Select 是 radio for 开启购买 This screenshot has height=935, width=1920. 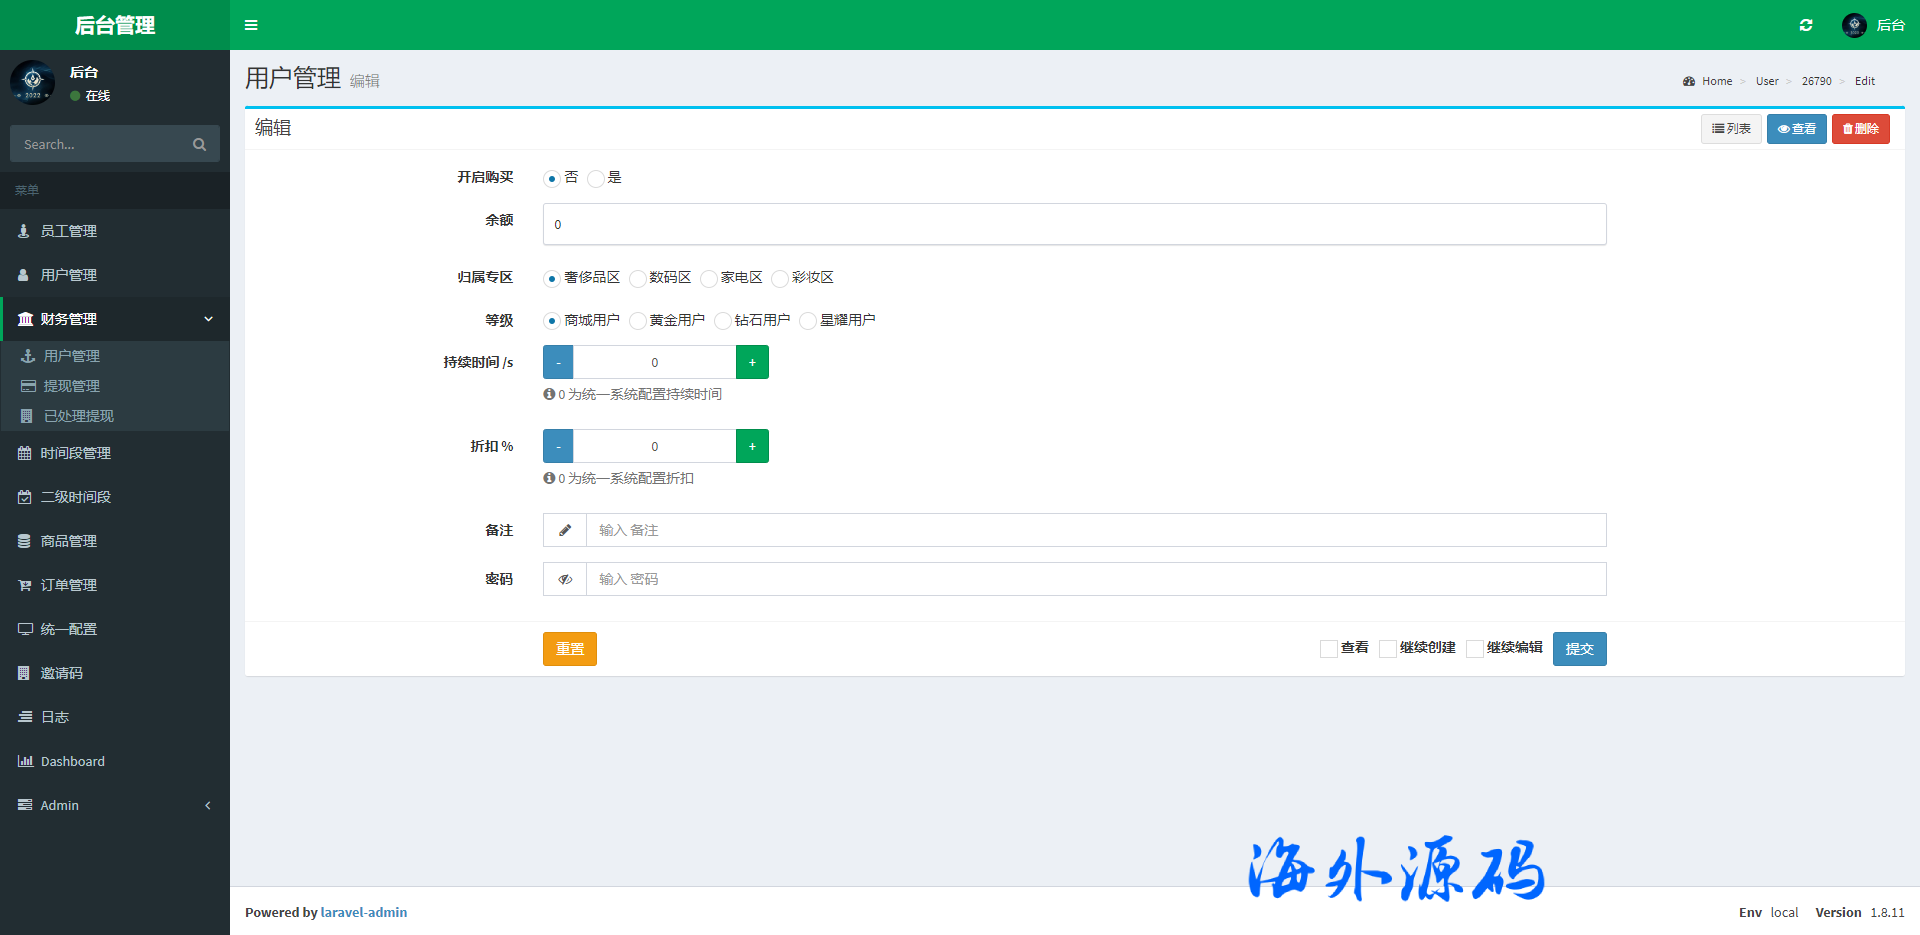point(596,179)
